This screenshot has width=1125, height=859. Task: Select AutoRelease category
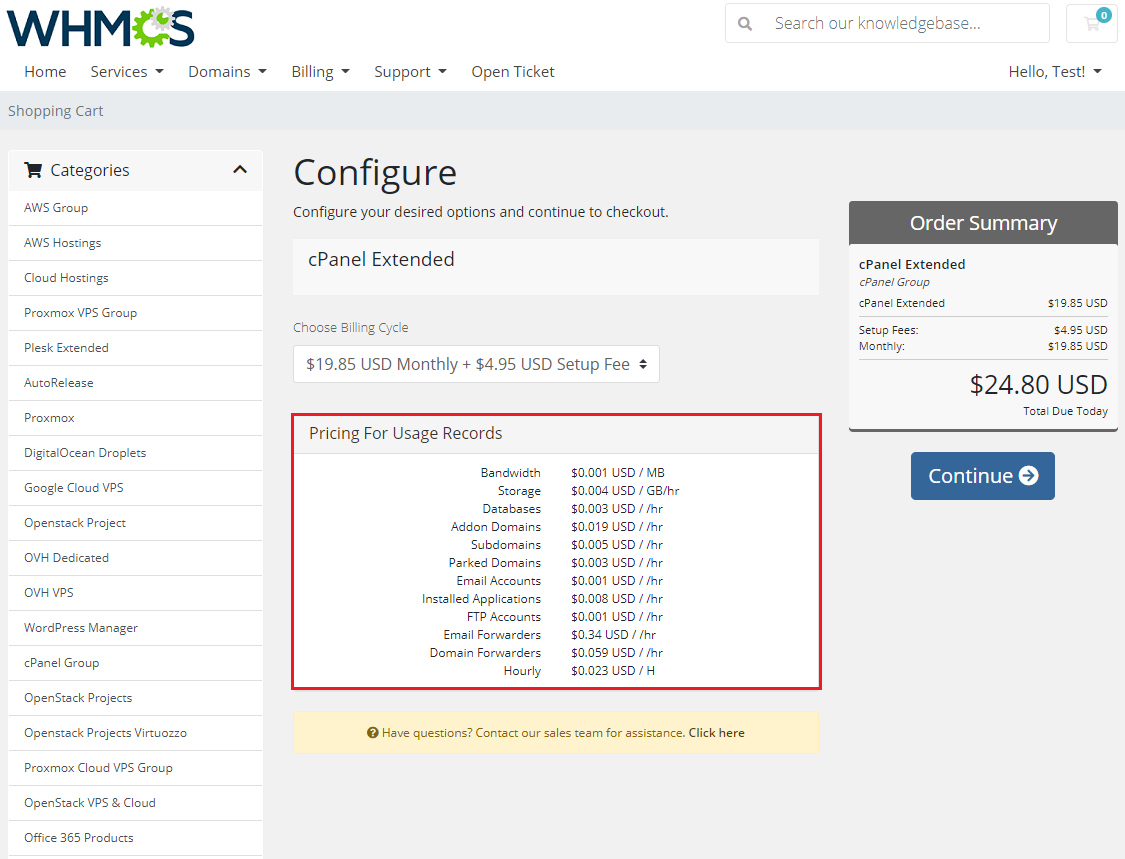pos(136,383)
